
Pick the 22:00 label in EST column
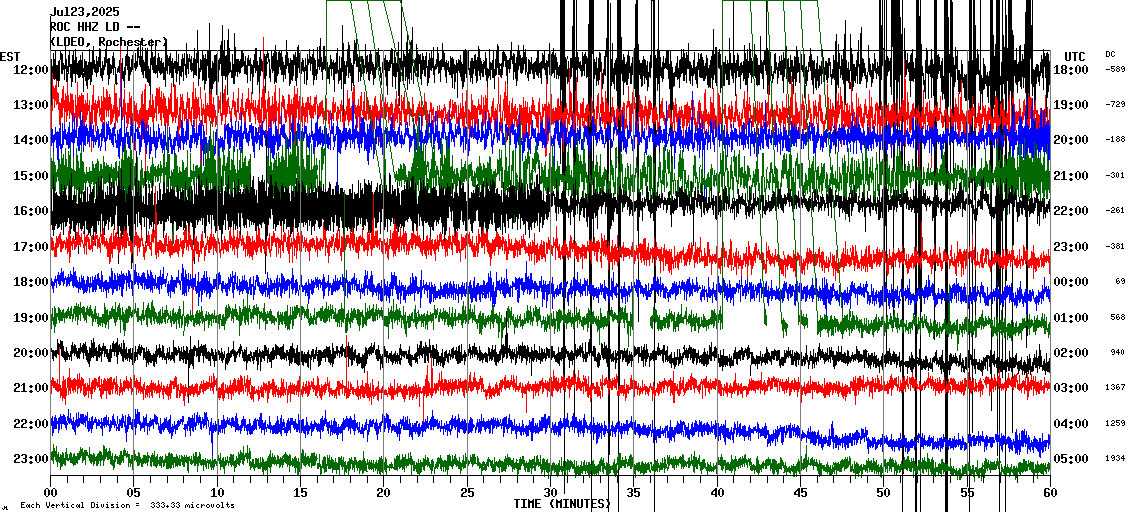point(30,423)
